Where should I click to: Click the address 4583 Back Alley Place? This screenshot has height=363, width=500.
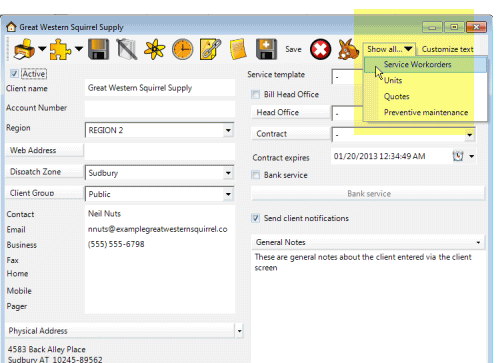[x=47, y=349]
